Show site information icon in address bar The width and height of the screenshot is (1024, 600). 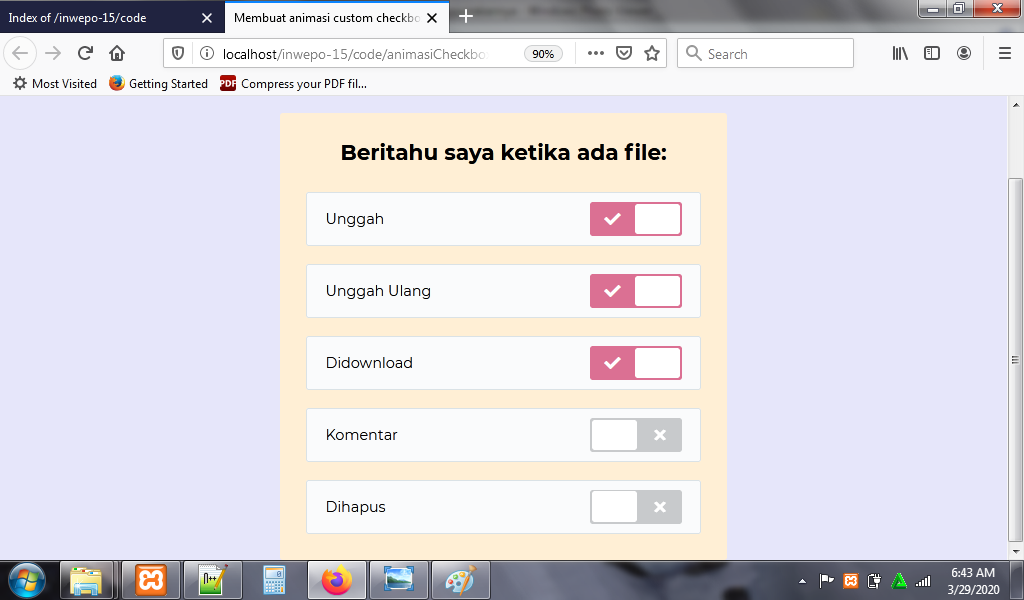click(x=206, y=54)
